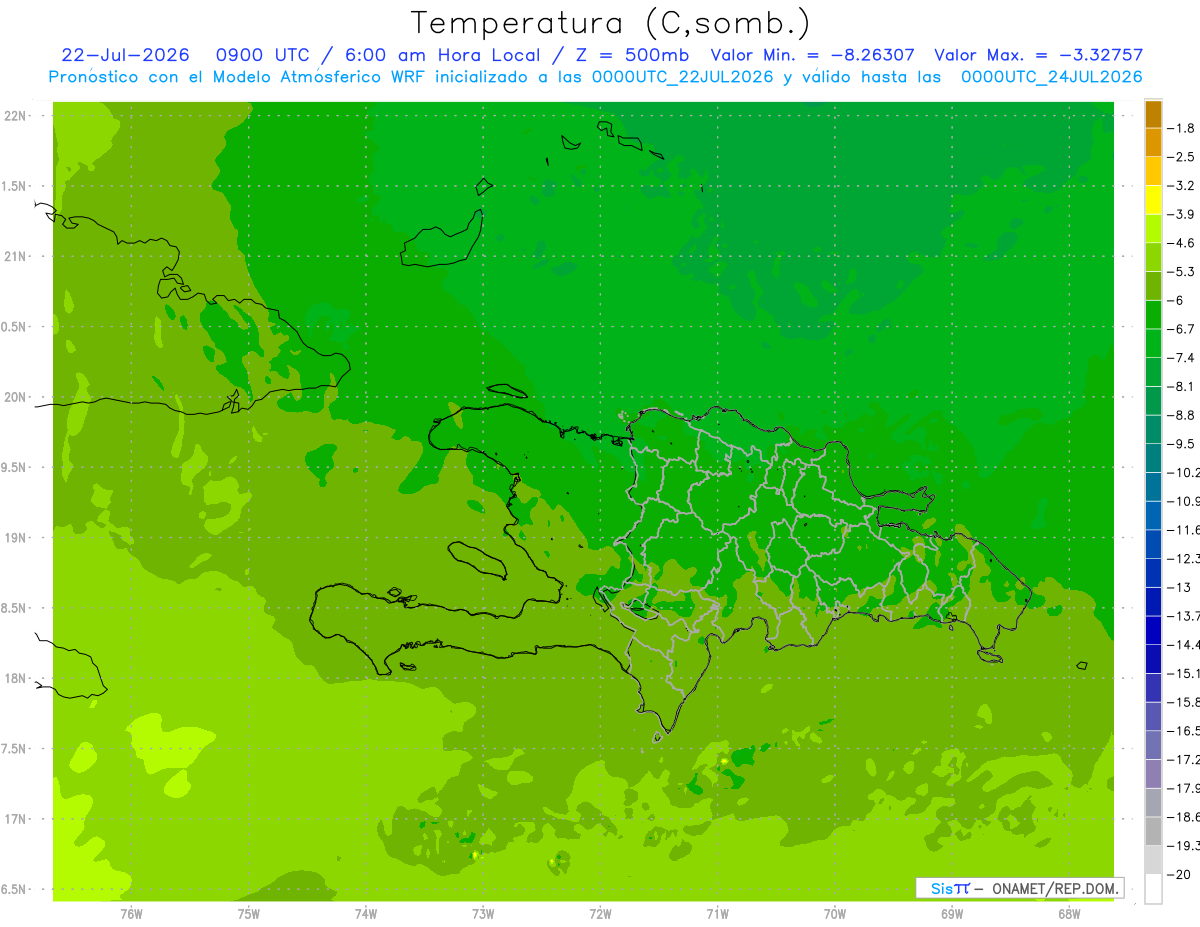Click the "Valor Min. = -8.26307" readout

tap(812, 55)
